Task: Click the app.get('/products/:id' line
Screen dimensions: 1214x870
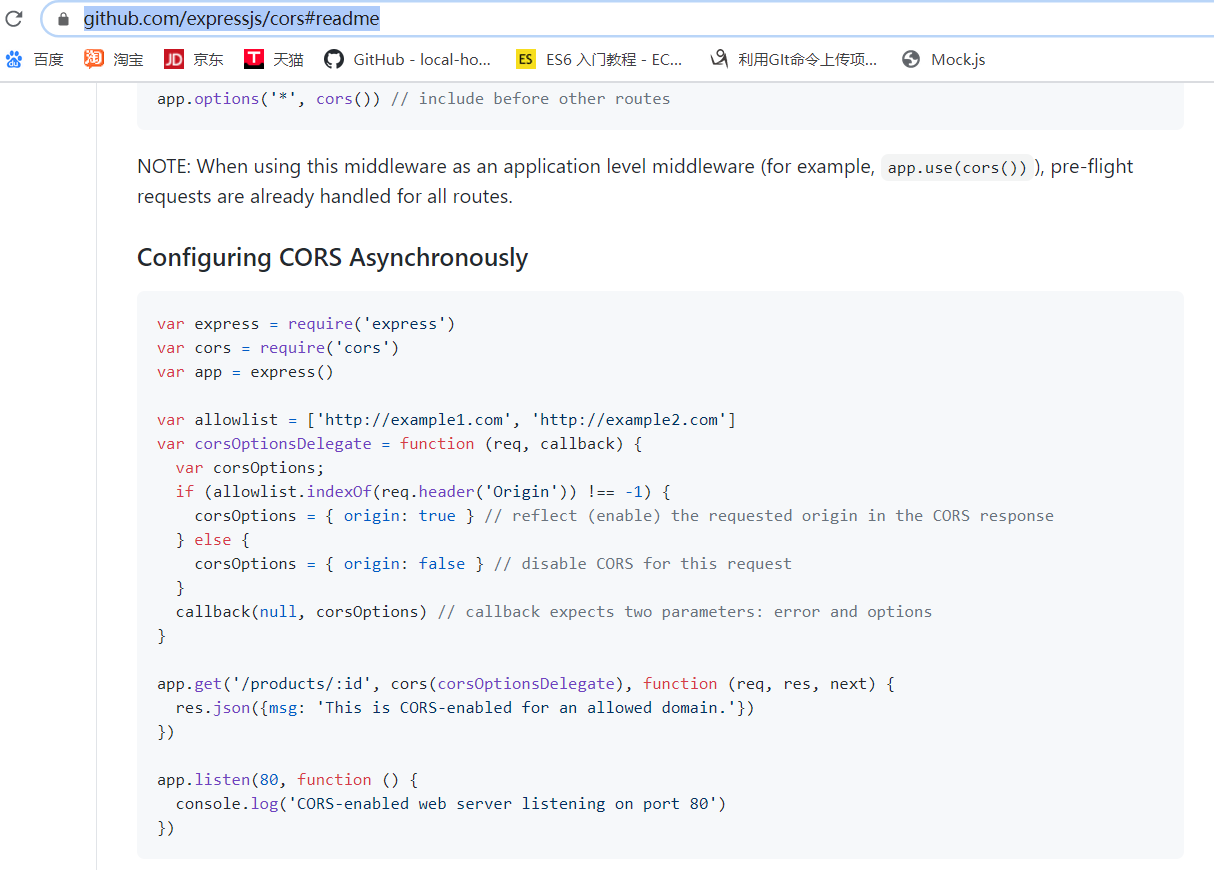Action: tap(526, 684)
